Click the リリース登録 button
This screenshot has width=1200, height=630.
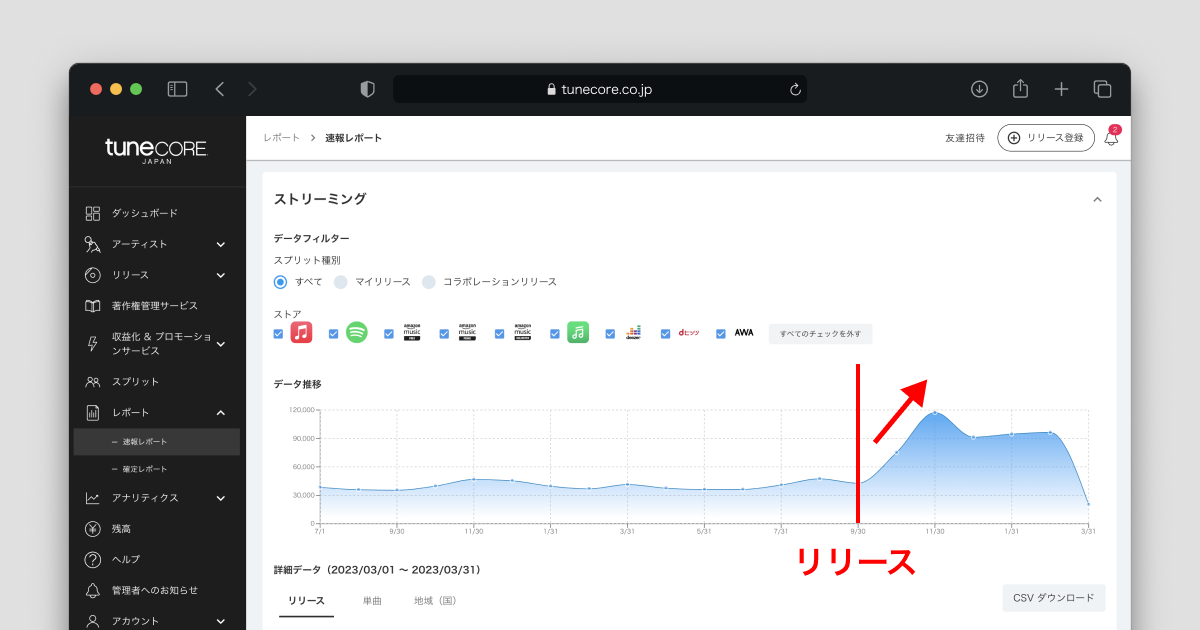tap(1045, 138)
